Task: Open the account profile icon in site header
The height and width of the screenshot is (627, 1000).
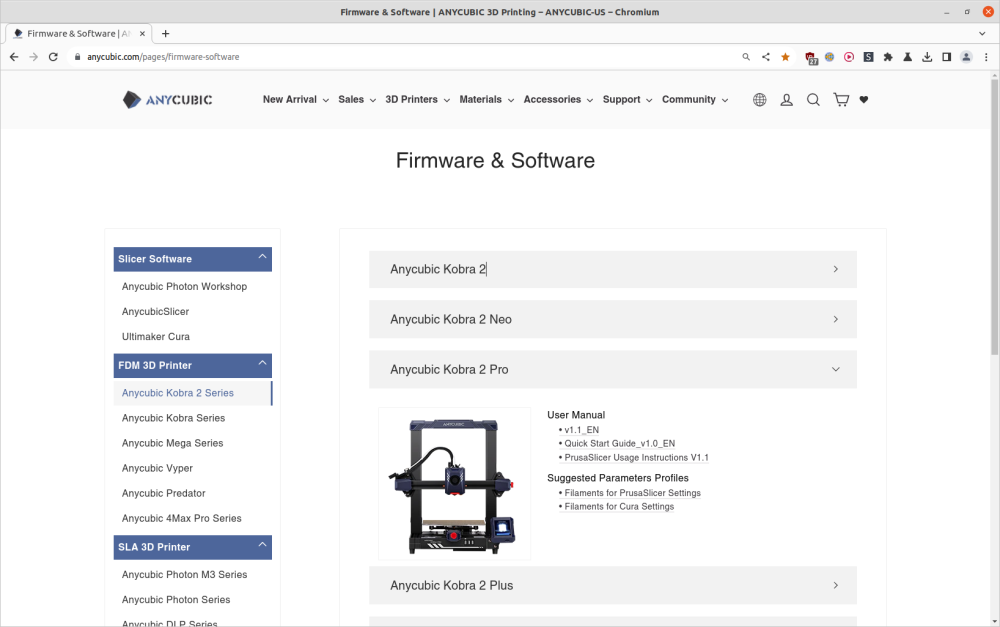Action: (x=786, y=100)
